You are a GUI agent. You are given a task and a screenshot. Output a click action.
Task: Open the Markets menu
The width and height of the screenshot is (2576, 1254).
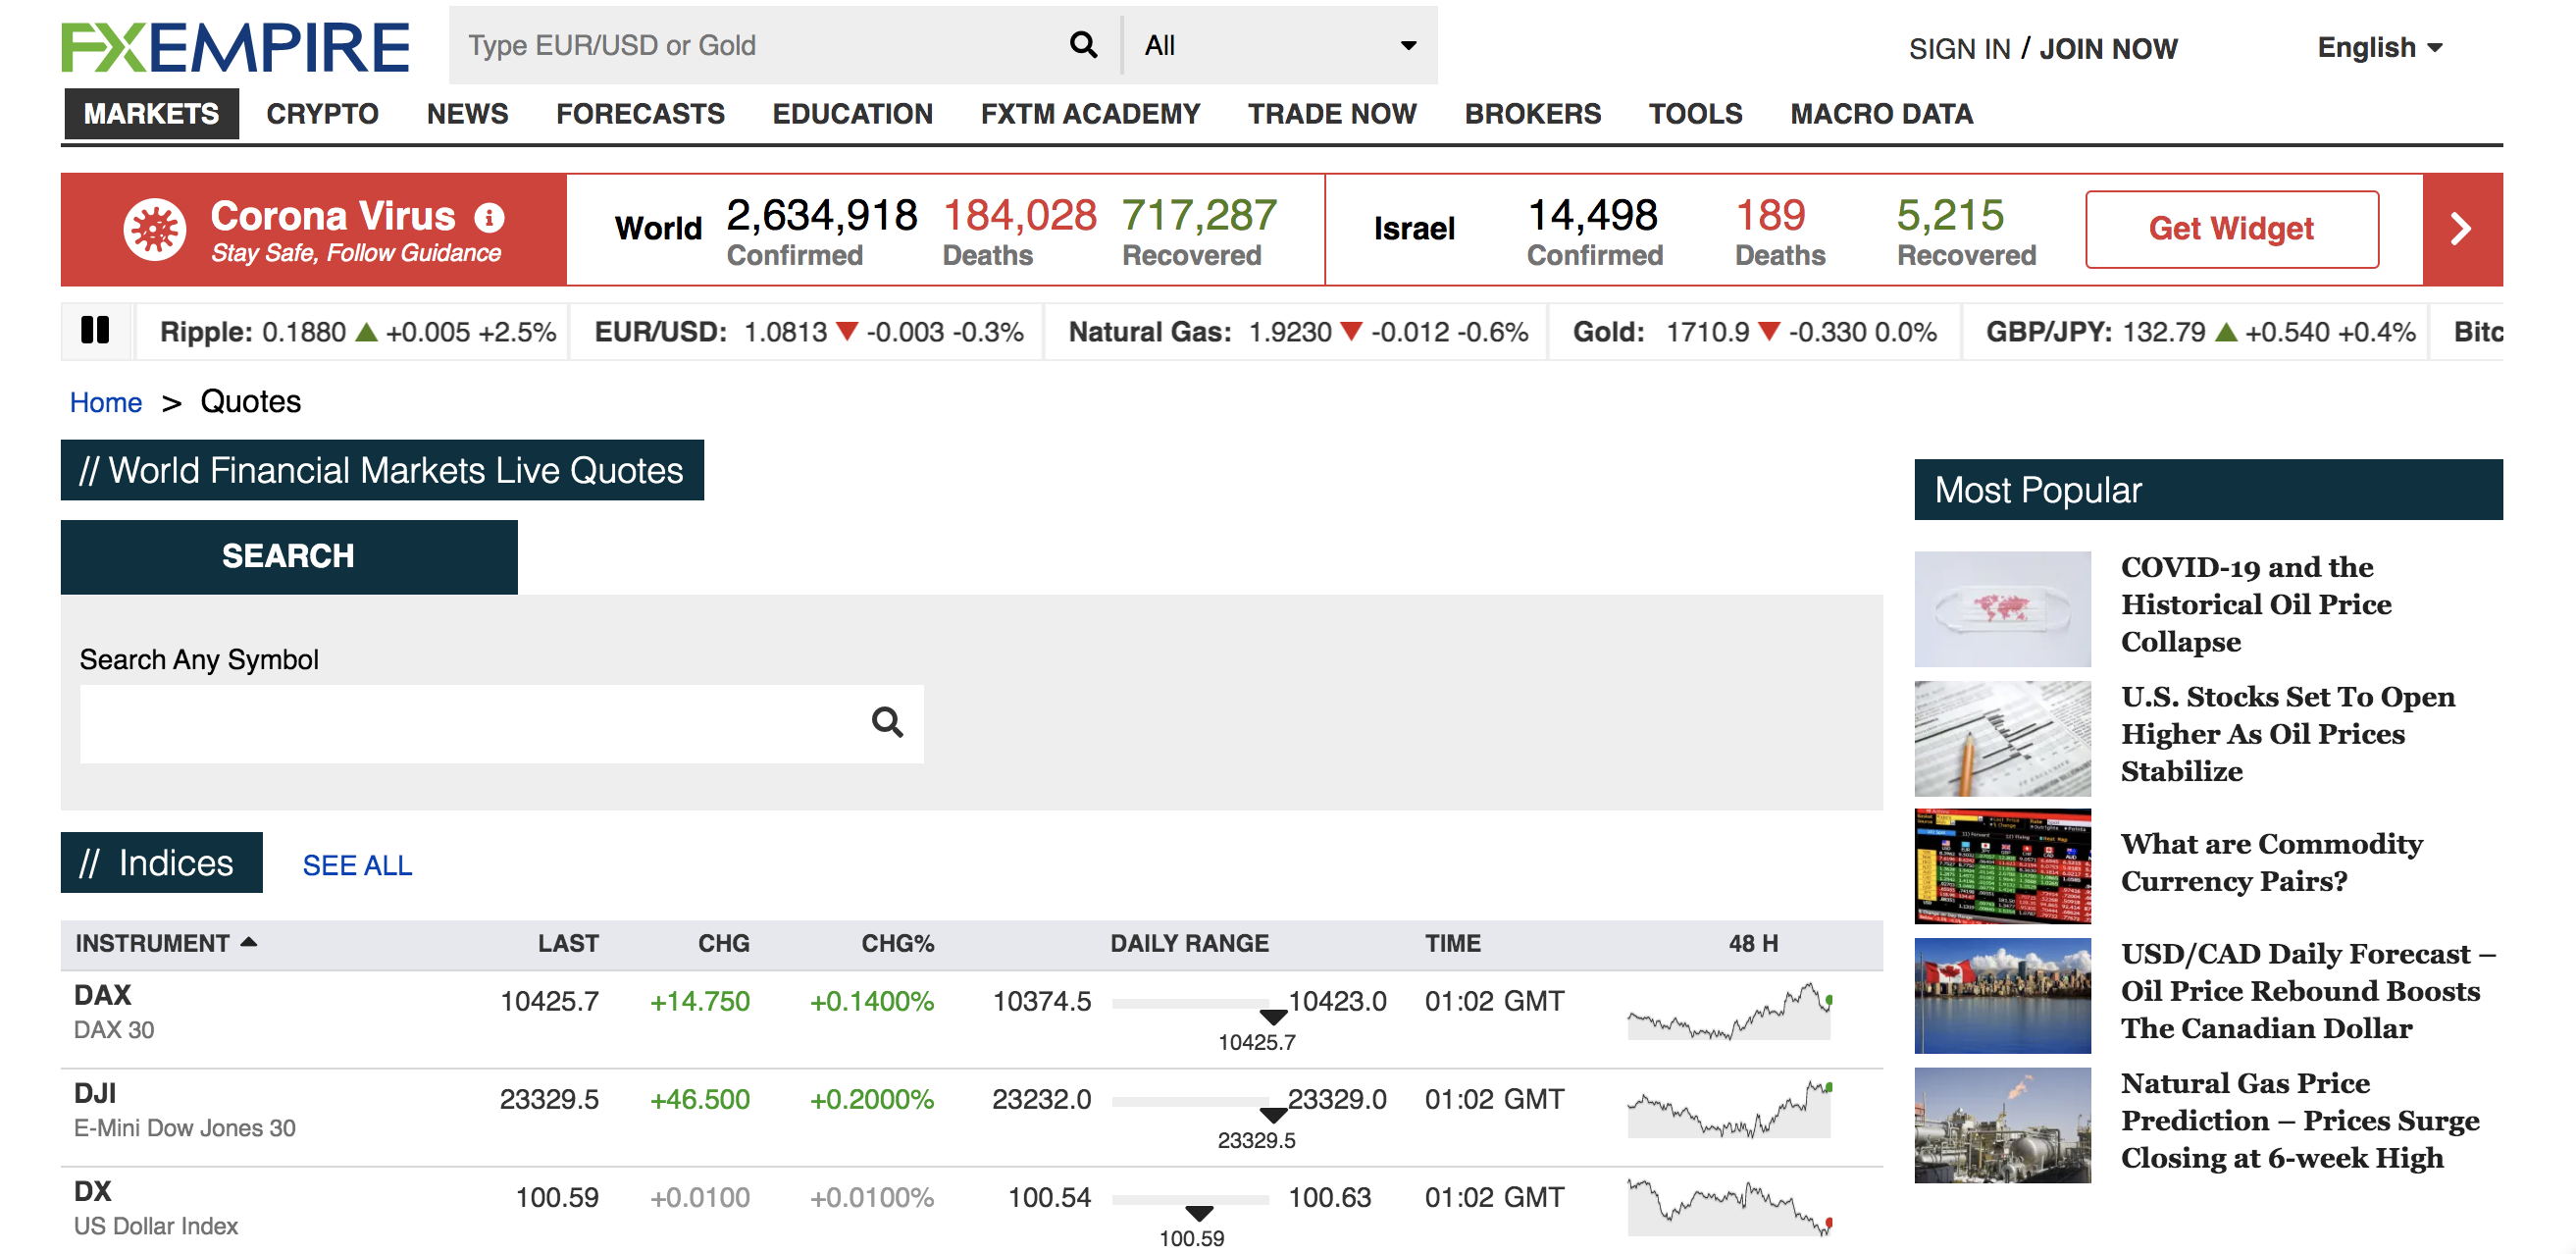point(151,114)
